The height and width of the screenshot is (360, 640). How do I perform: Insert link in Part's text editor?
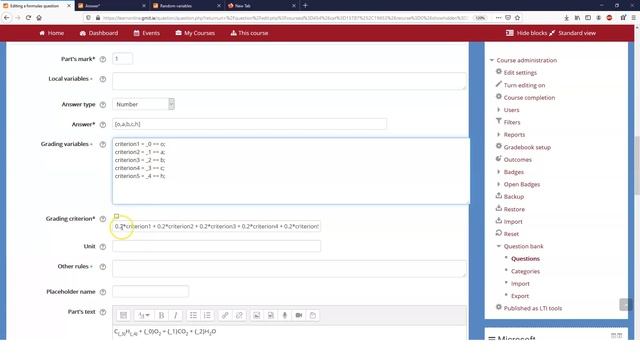pyautogui.click(x=225, y=316)
